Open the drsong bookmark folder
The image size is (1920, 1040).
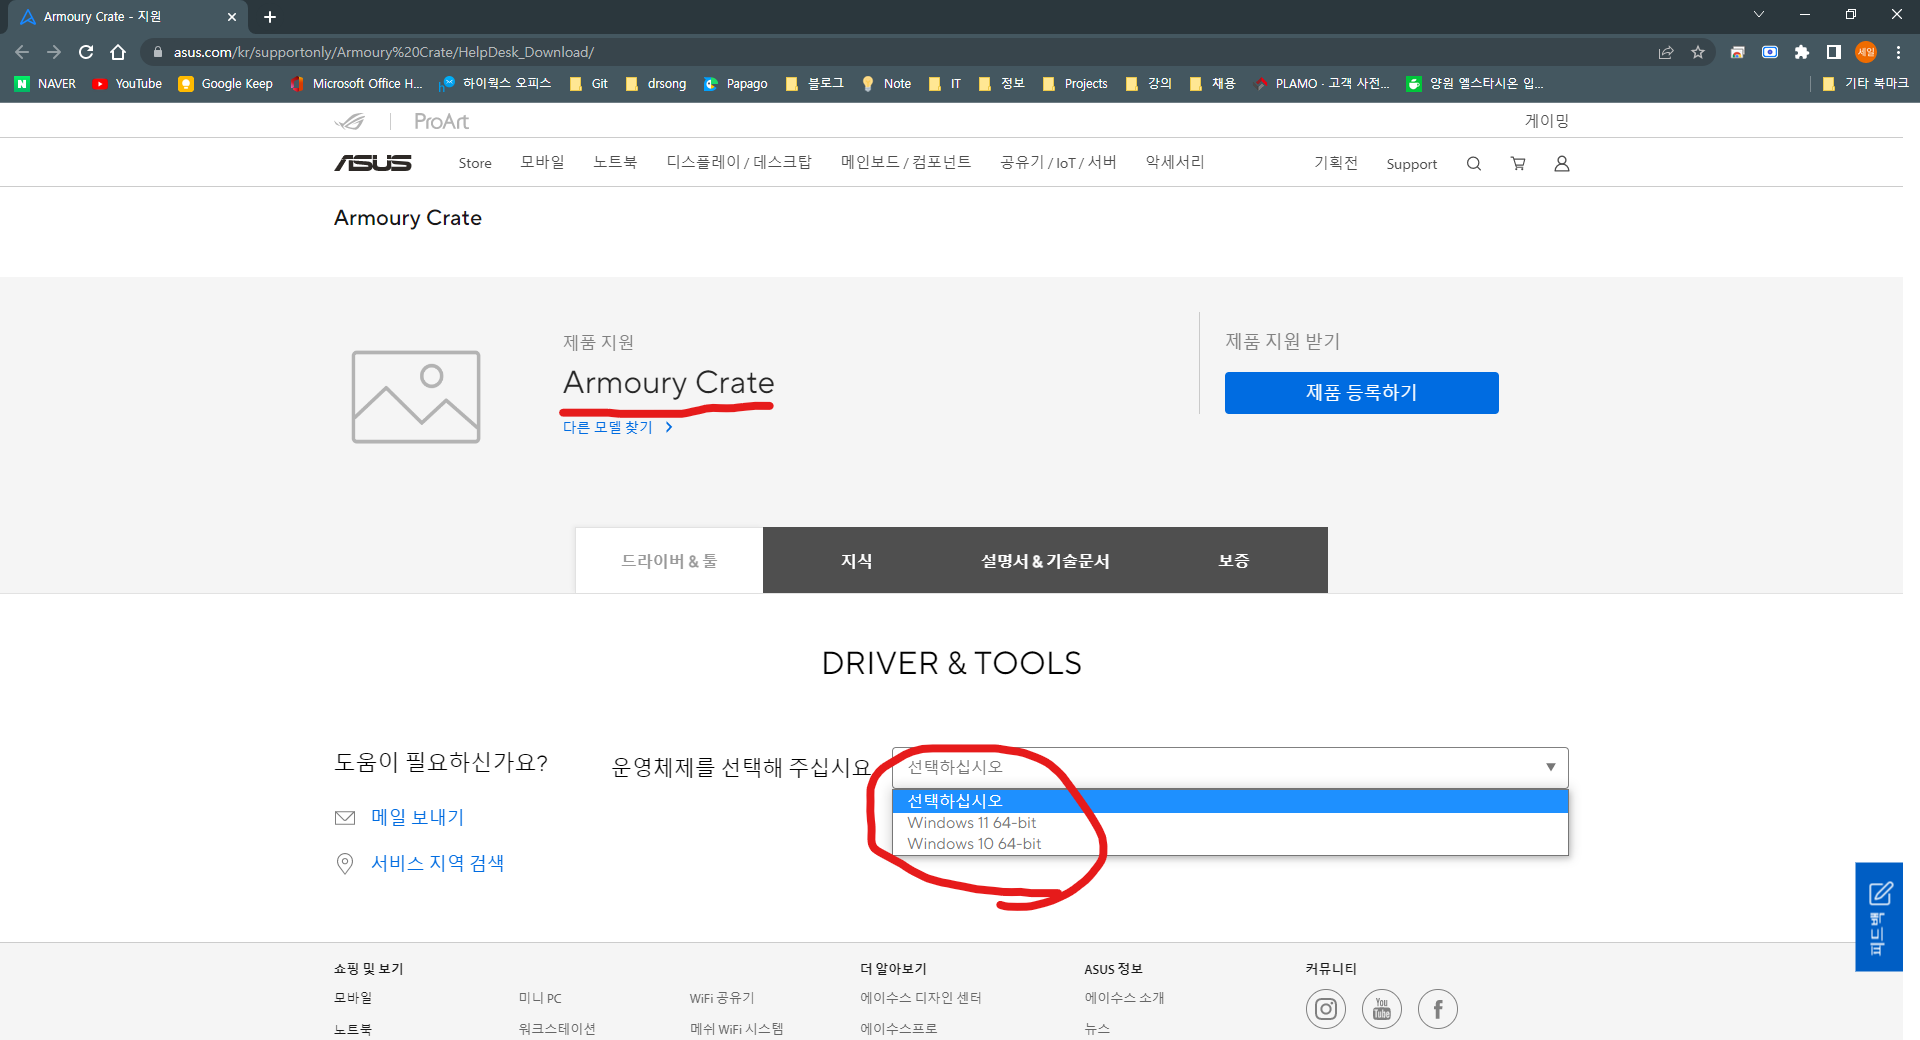656,84
